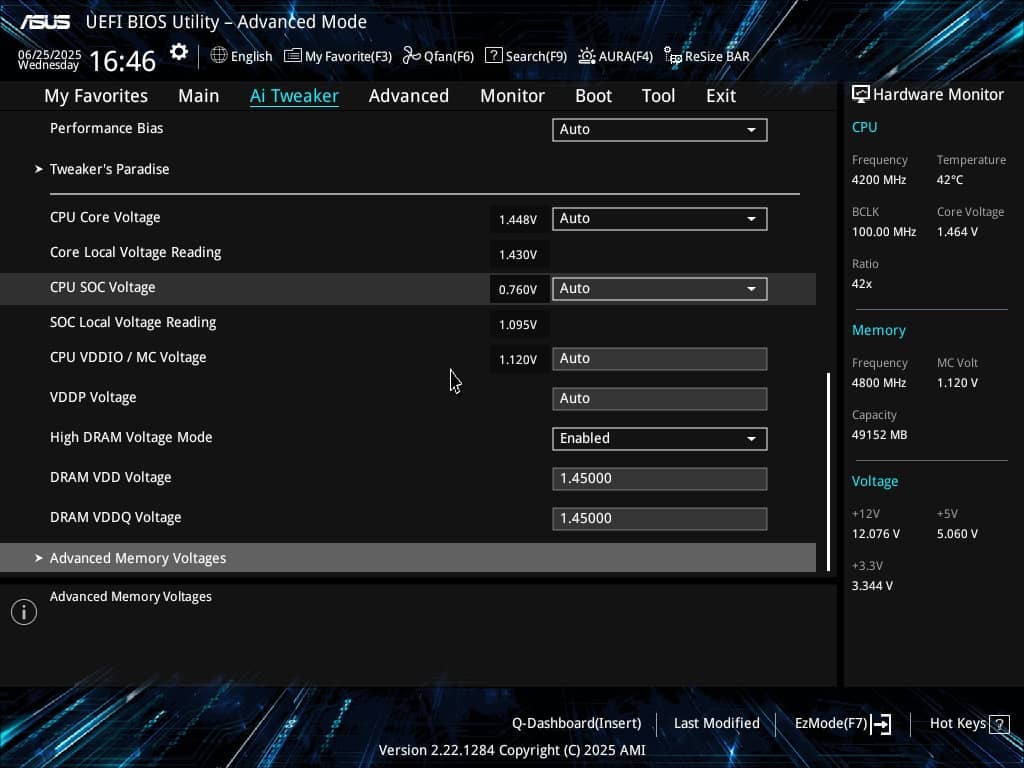Select the CPU SOC Voltage label

pyautogui.click(x=103, y=287)
